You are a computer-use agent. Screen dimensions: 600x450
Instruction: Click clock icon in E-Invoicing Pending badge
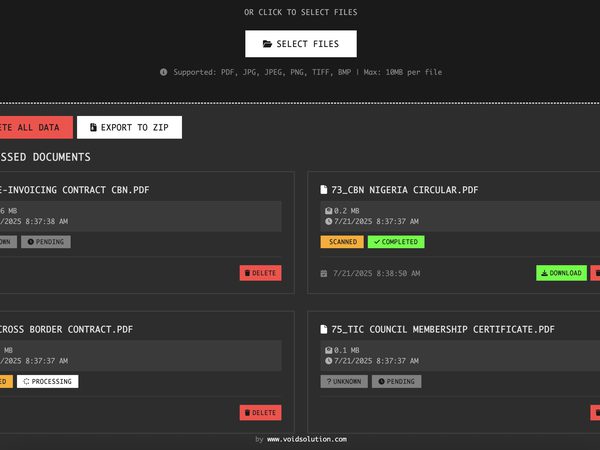pos(31,242)
